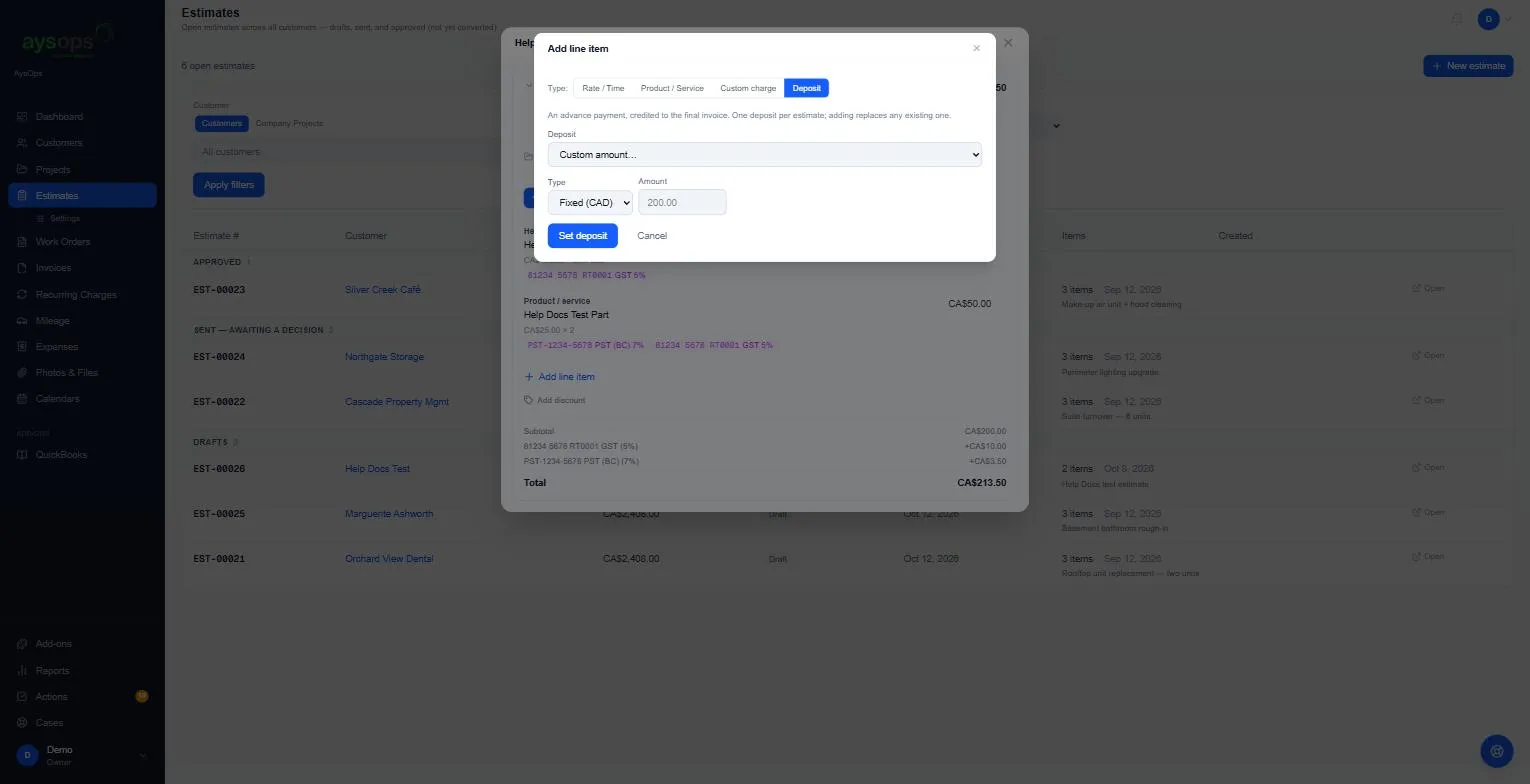Open Calendars sidebar icon

pos(22,399)
